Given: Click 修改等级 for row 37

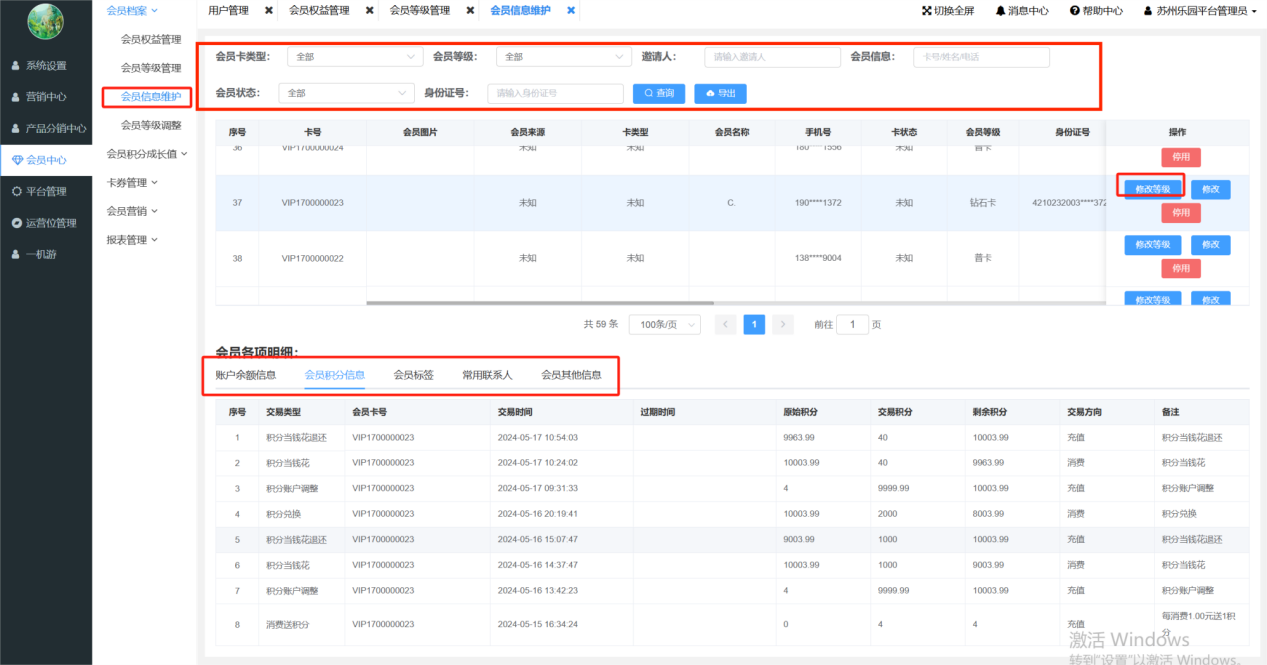Looking at the screenshot, I should coord(1152,189).
